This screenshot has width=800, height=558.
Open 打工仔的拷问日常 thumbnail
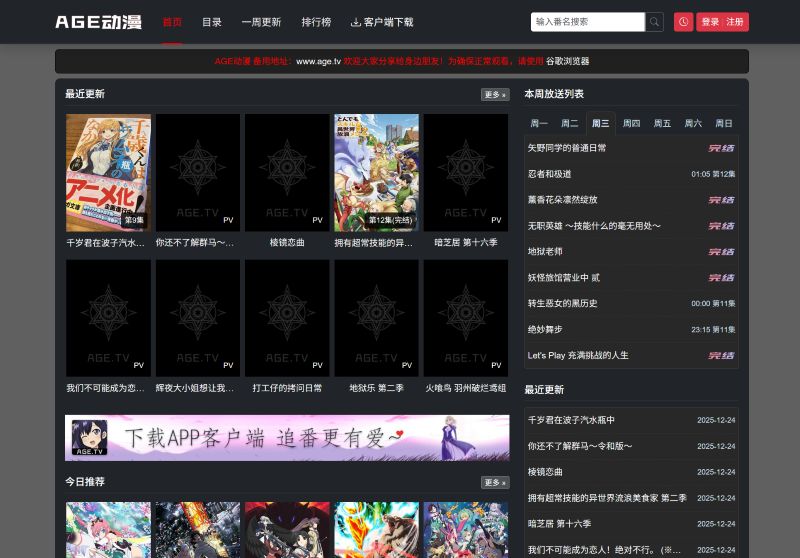tap(287, 318)
